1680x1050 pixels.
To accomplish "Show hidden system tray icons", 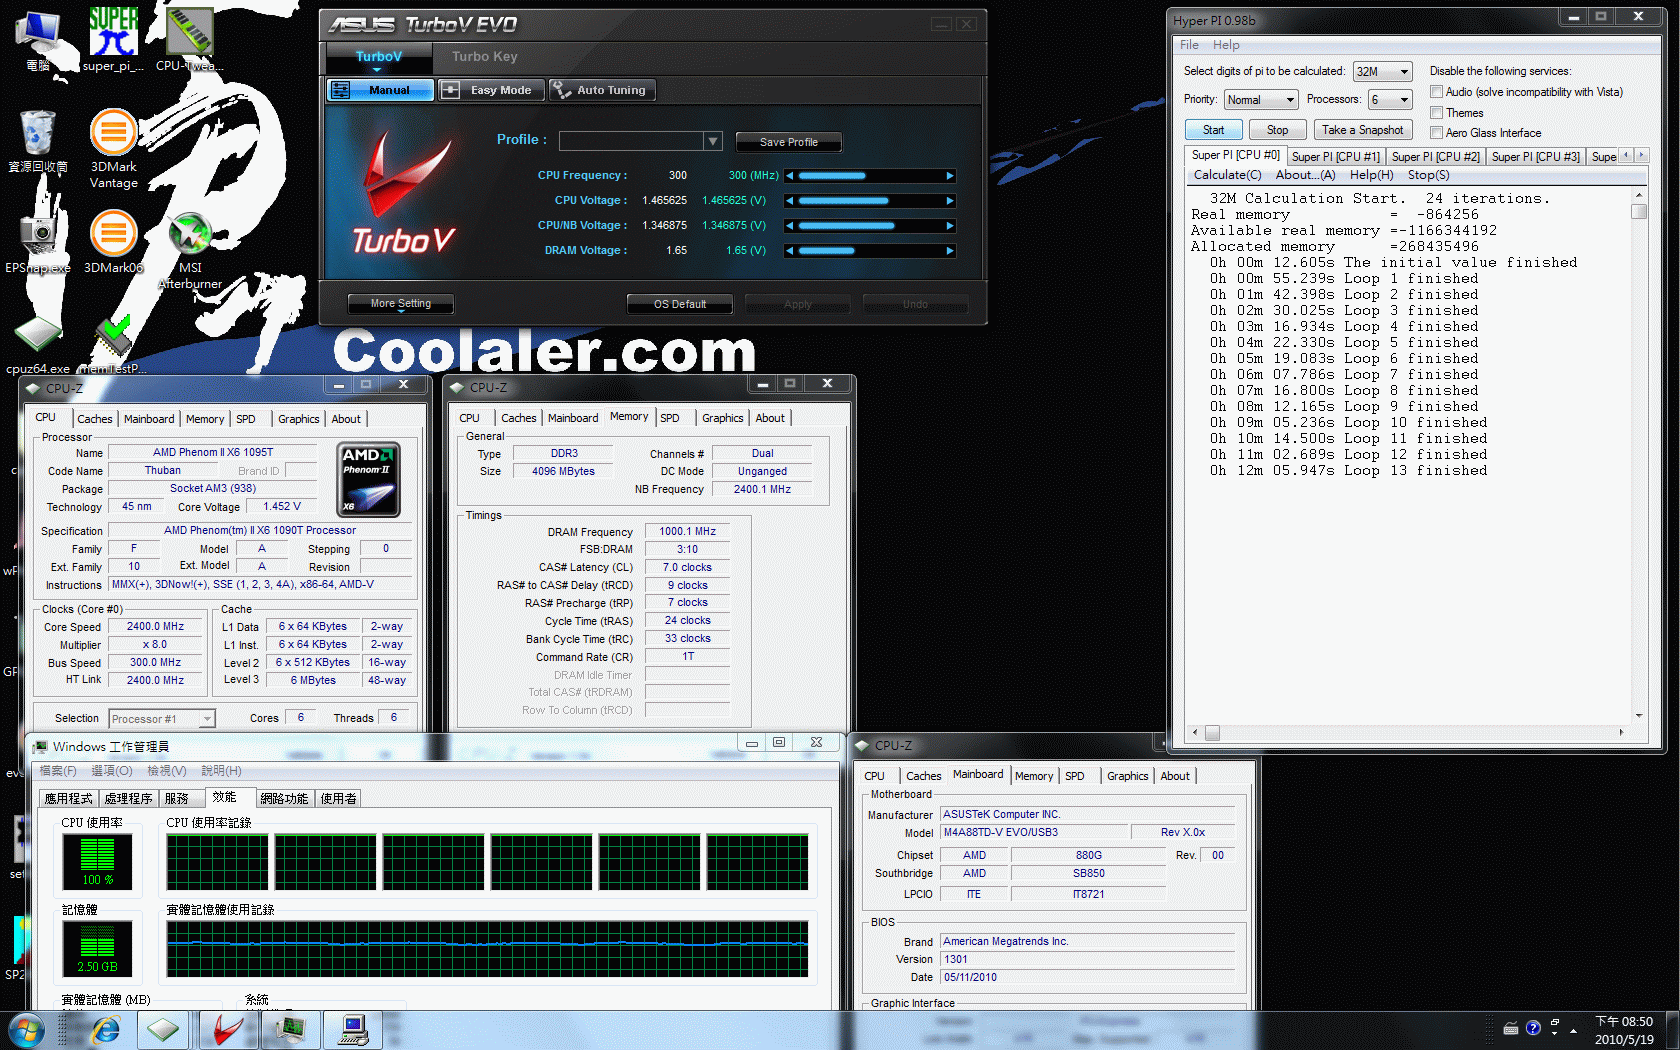I will [x=1573, y=1029].
